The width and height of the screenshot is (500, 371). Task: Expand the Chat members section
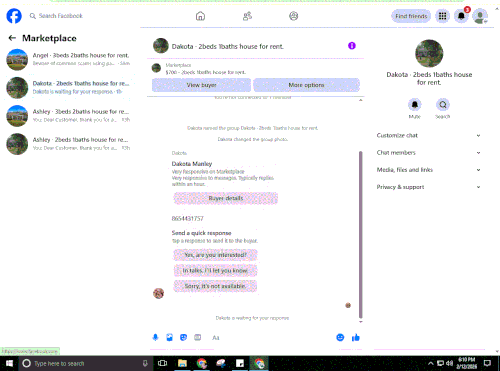point(429,153)
